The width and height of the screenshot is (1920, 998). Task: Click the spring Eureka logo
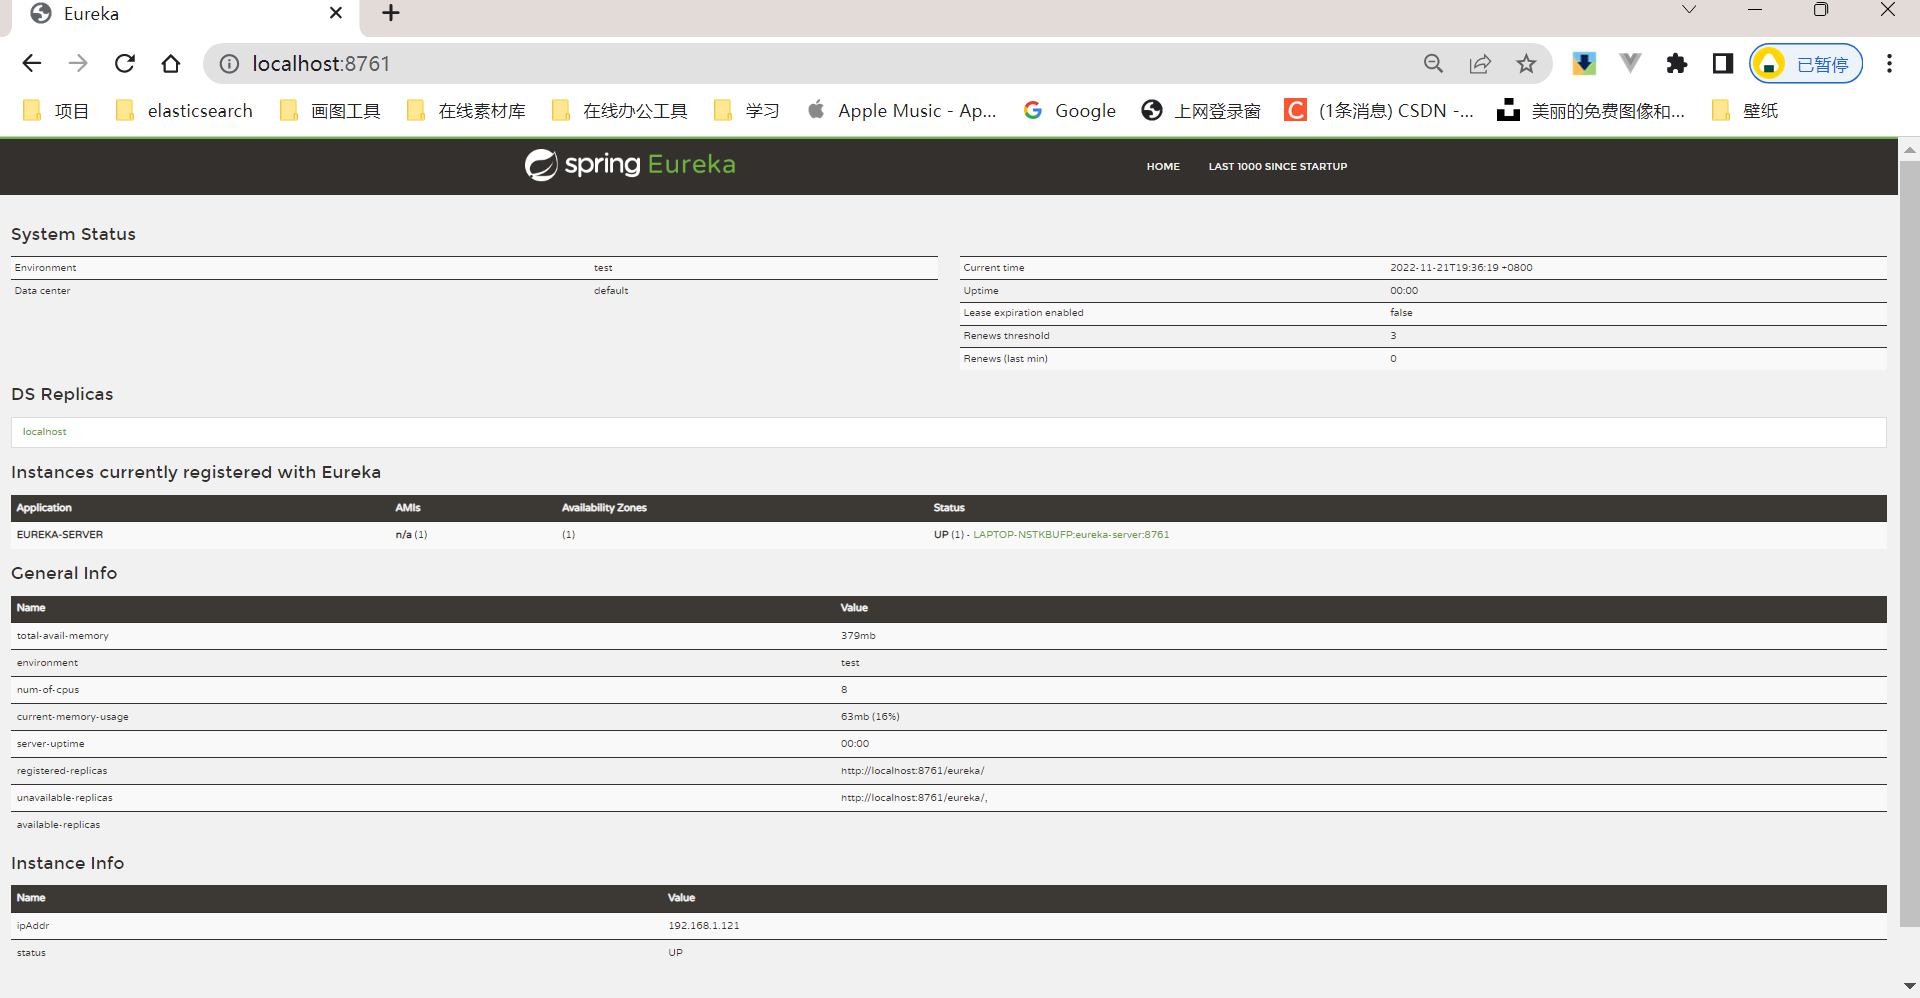630,165
